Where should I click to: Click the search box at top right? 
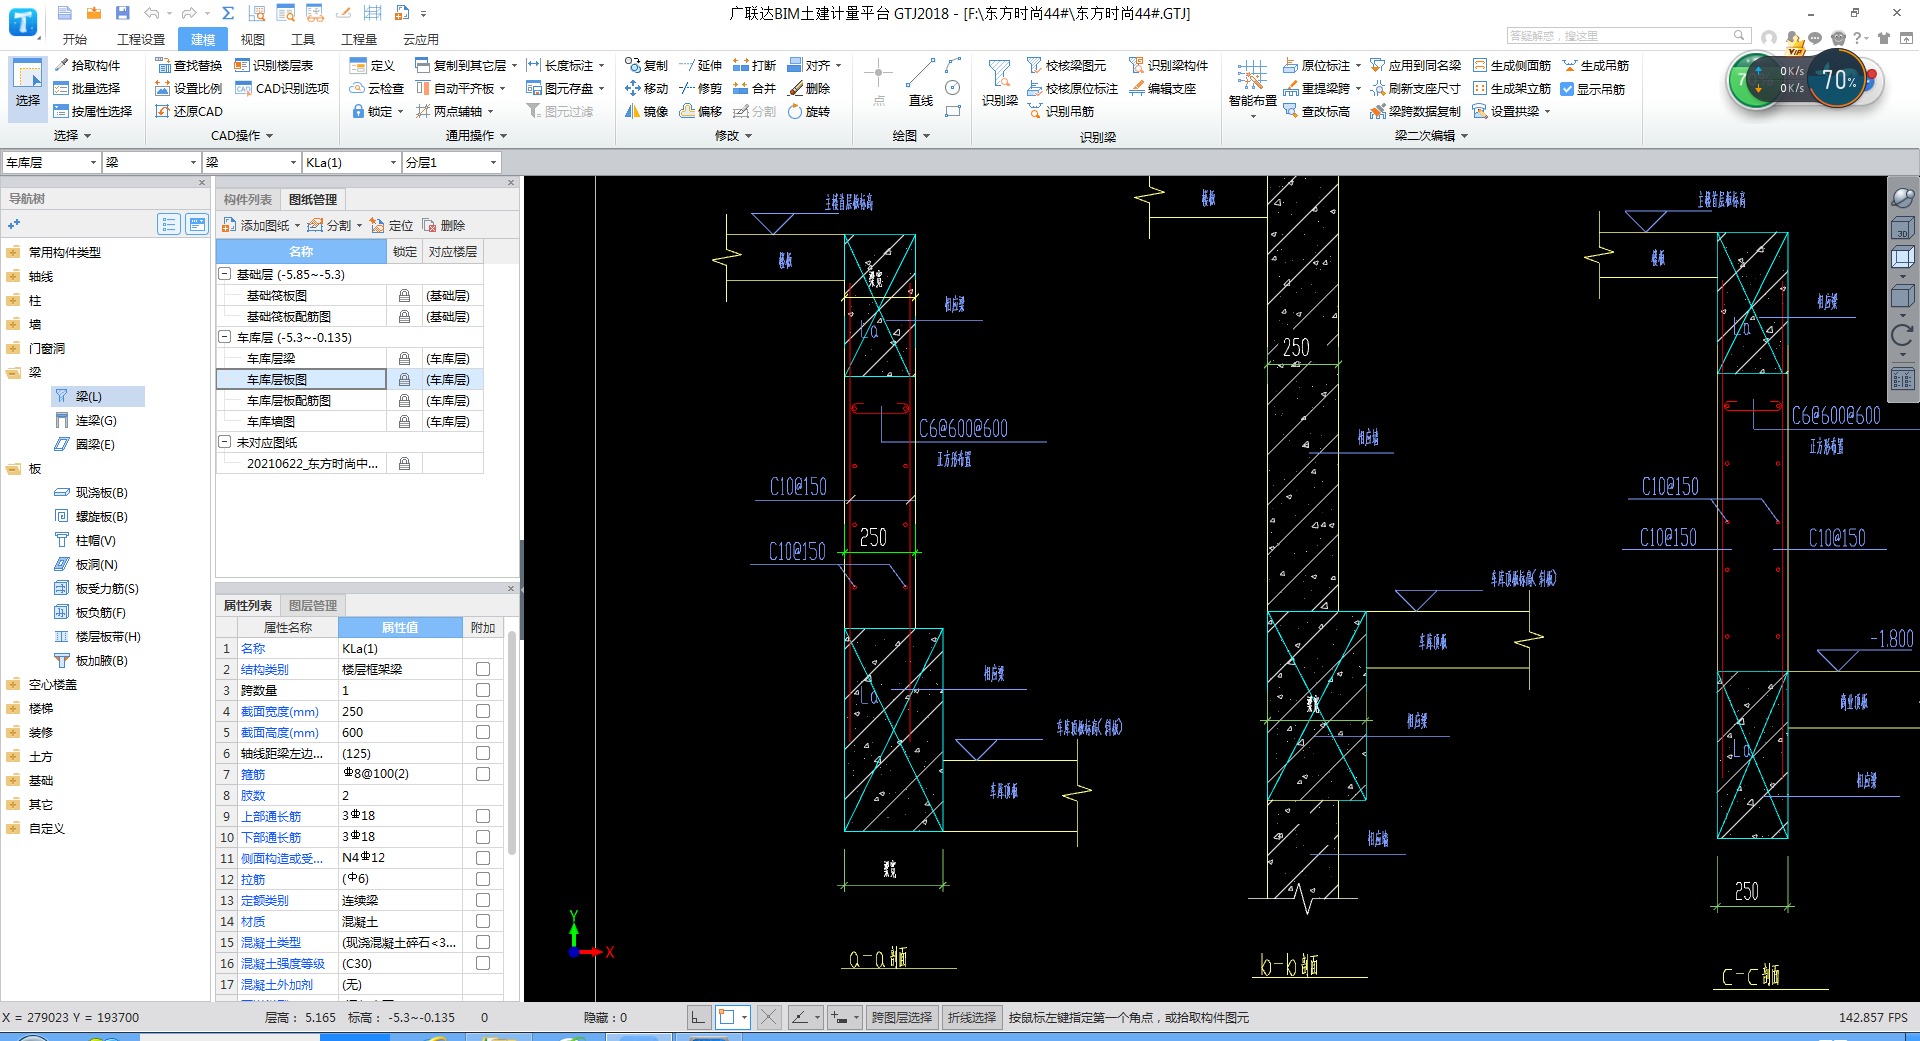(x=1628, y=36)
